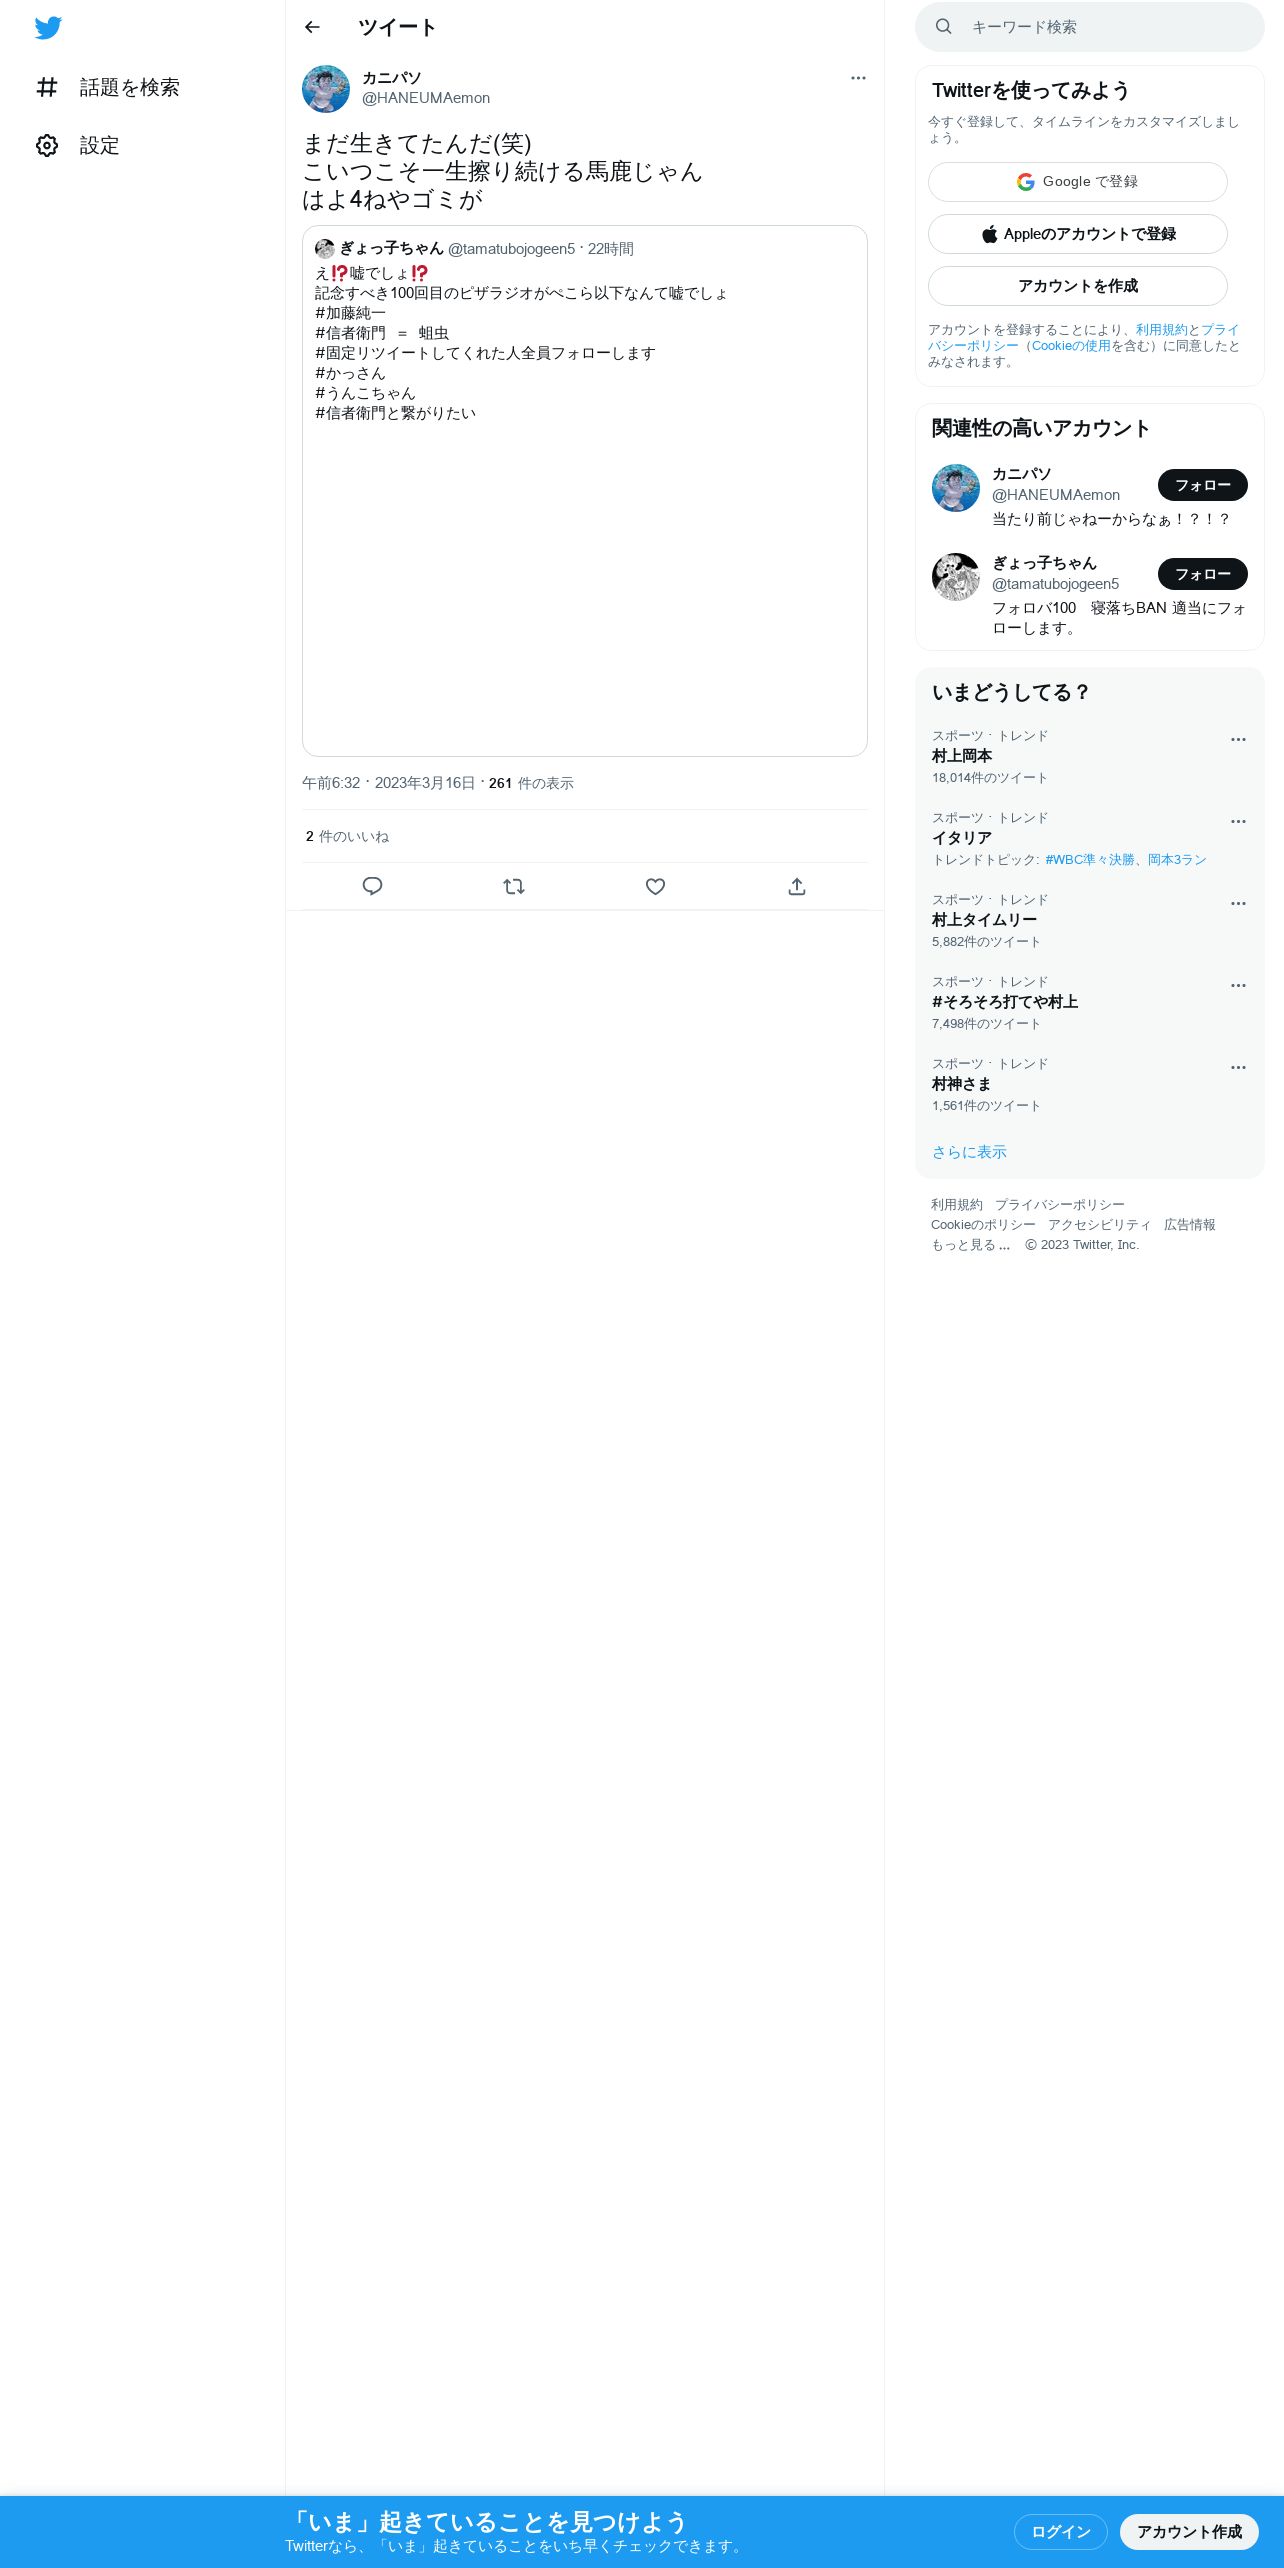Open more options for #そろそろ打てや村上 trend
Viewport: 1284px width, 2568px height.
pos(1238,986)
